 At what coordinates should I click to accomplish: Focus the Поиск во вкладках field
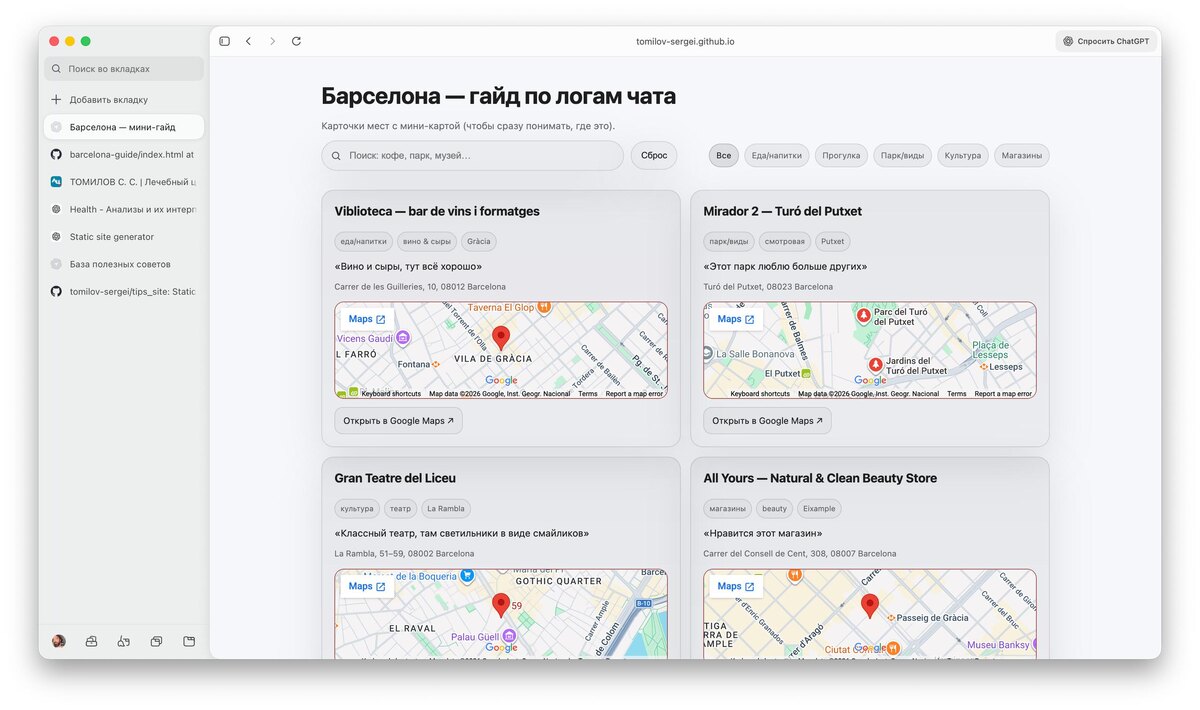coord(124,69)
